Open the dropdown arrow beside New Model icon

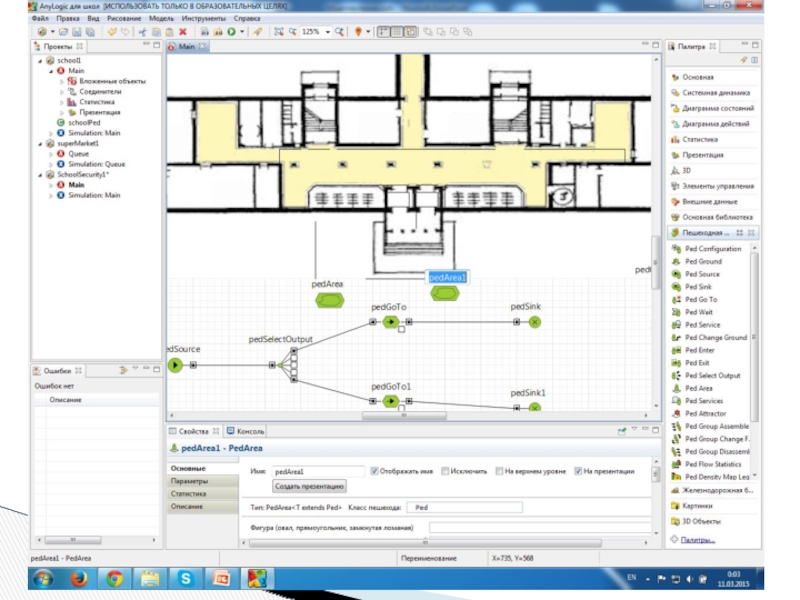(52, 32)
